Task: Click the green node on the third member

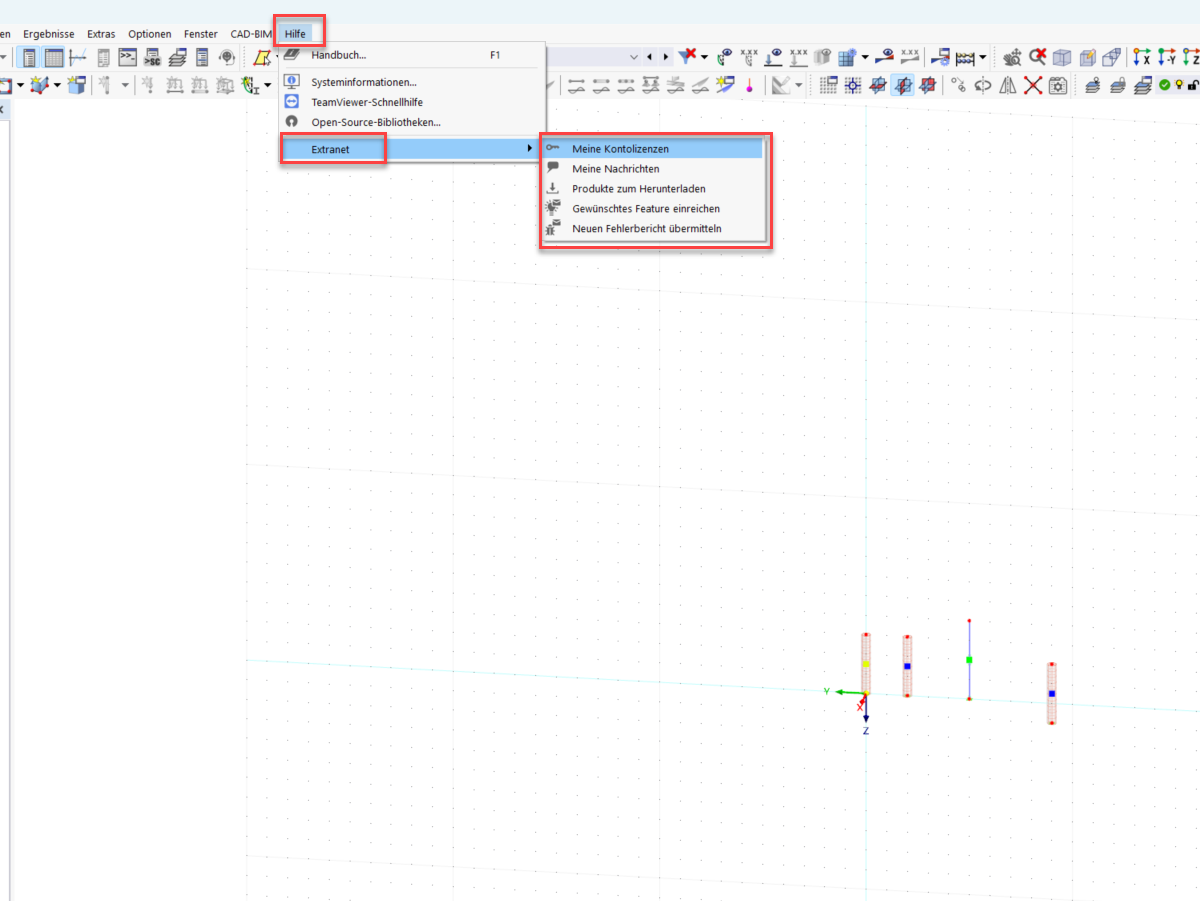Action: 968,659
